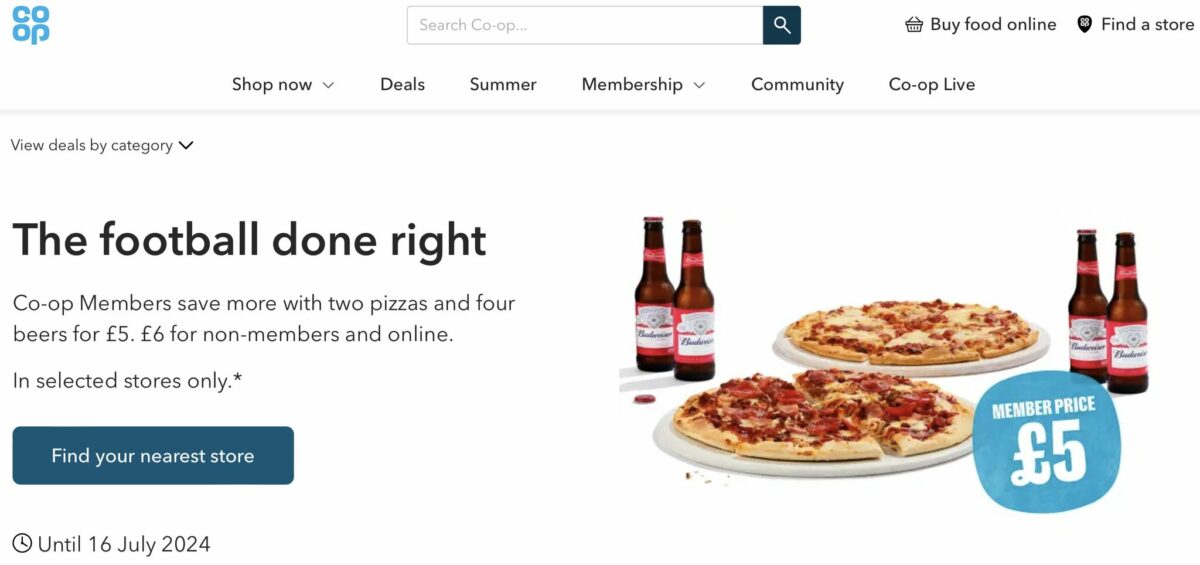1200x565 pixels.
Task: Click the Co-op logo
Action: (31, 25)
